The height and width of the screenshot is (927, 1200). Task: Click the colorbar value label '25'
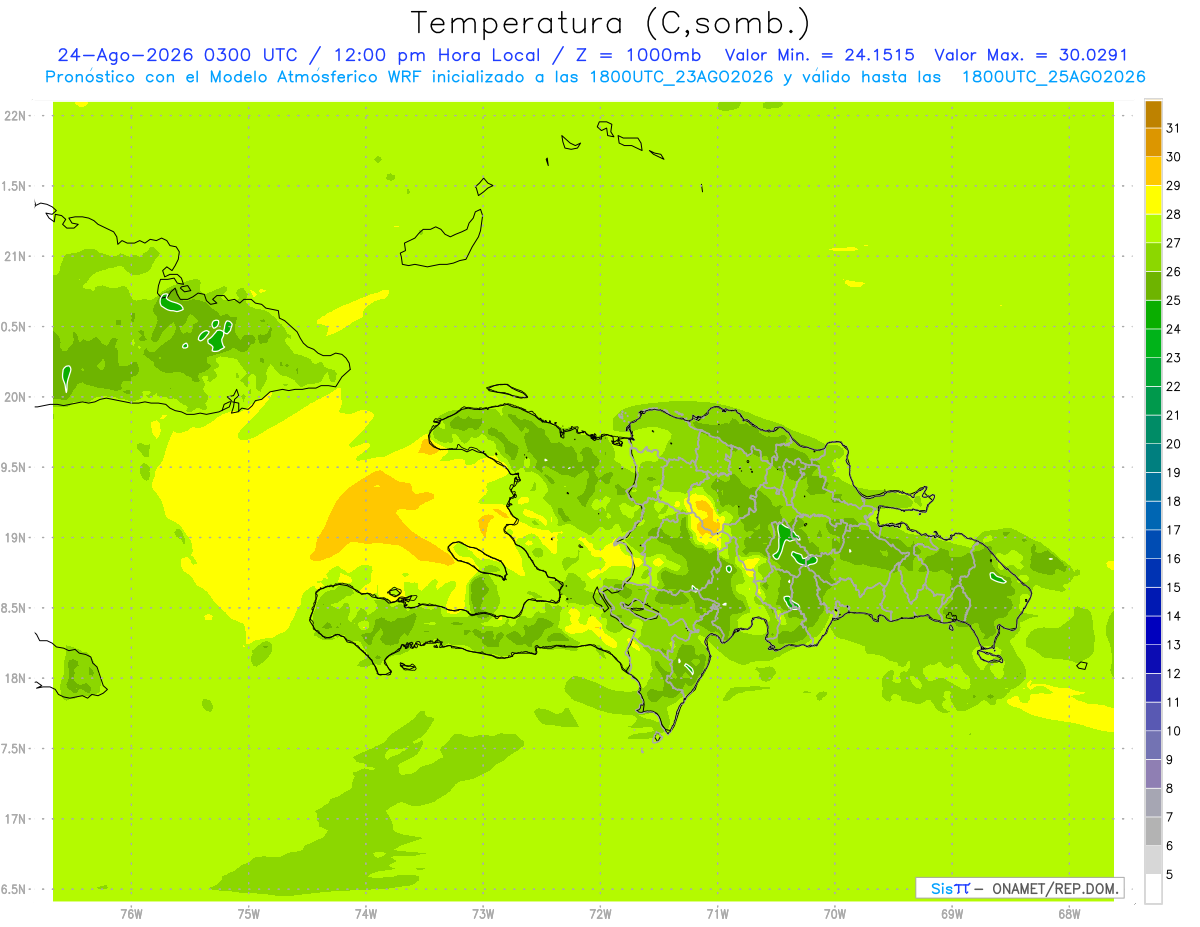(1174, 300)
